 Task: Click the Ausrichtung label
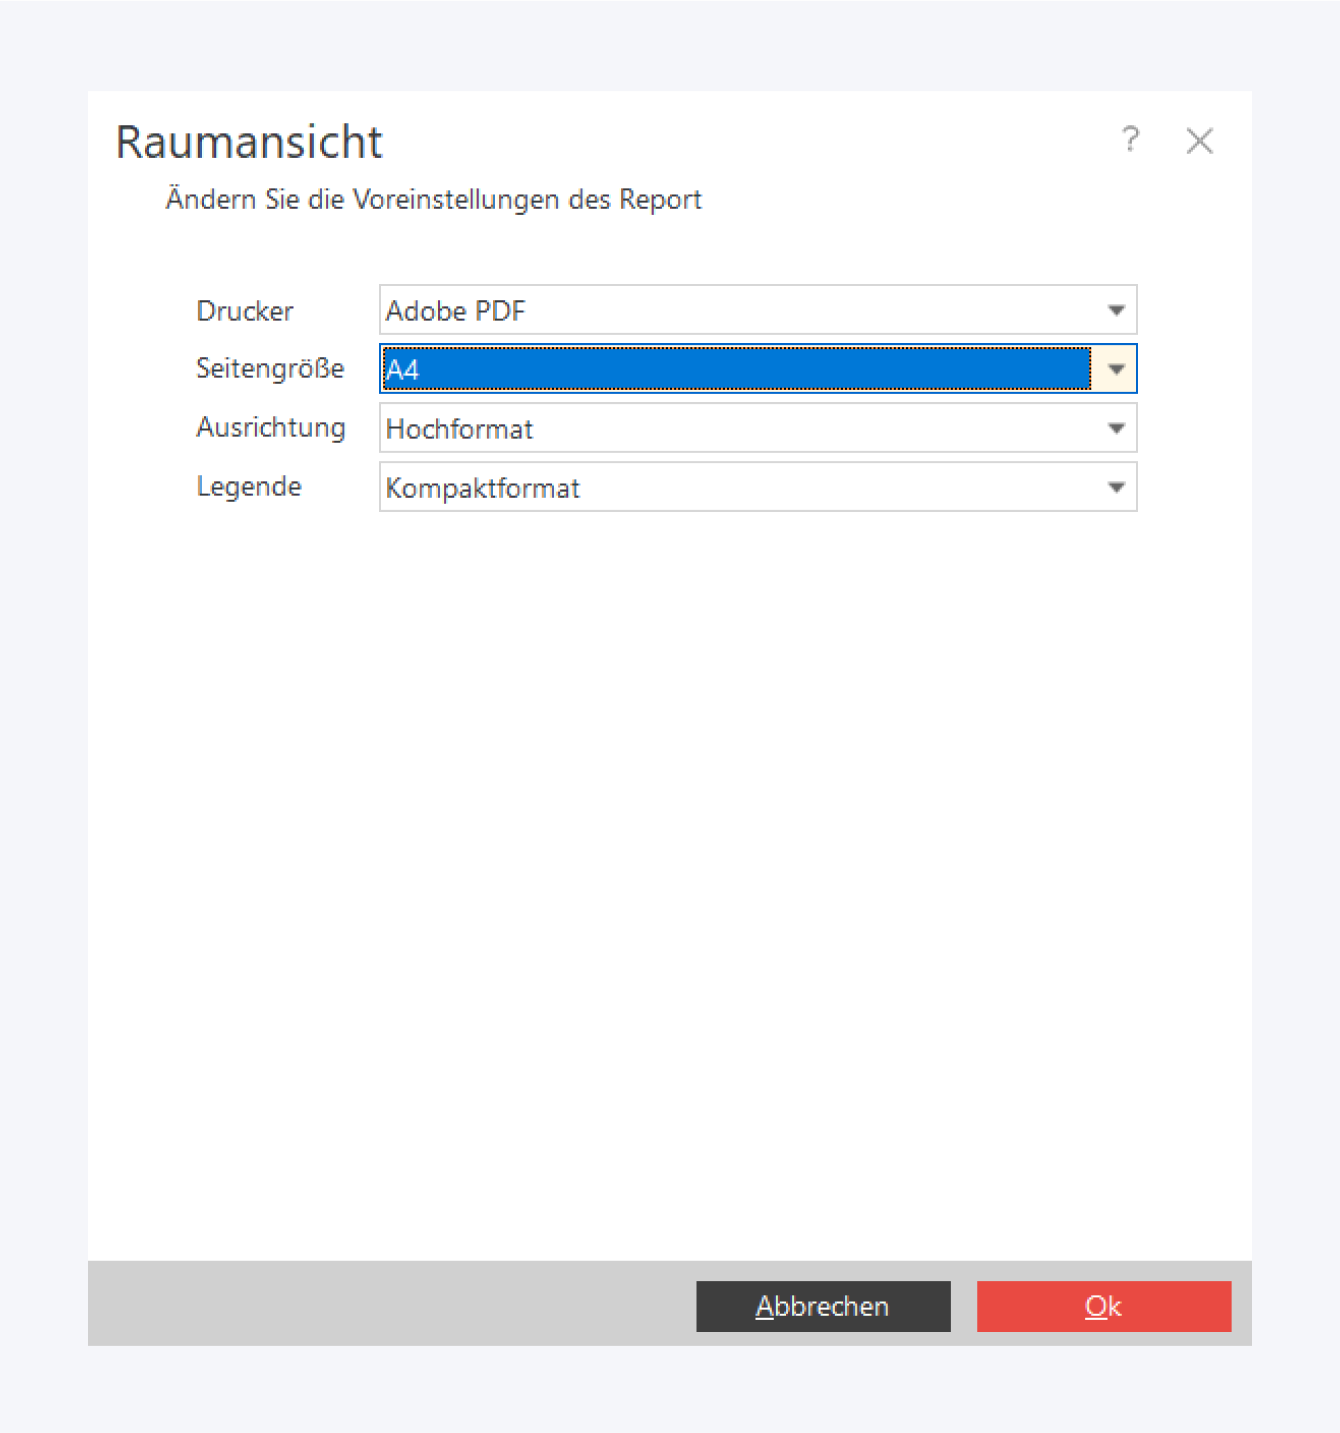[271, 428]
